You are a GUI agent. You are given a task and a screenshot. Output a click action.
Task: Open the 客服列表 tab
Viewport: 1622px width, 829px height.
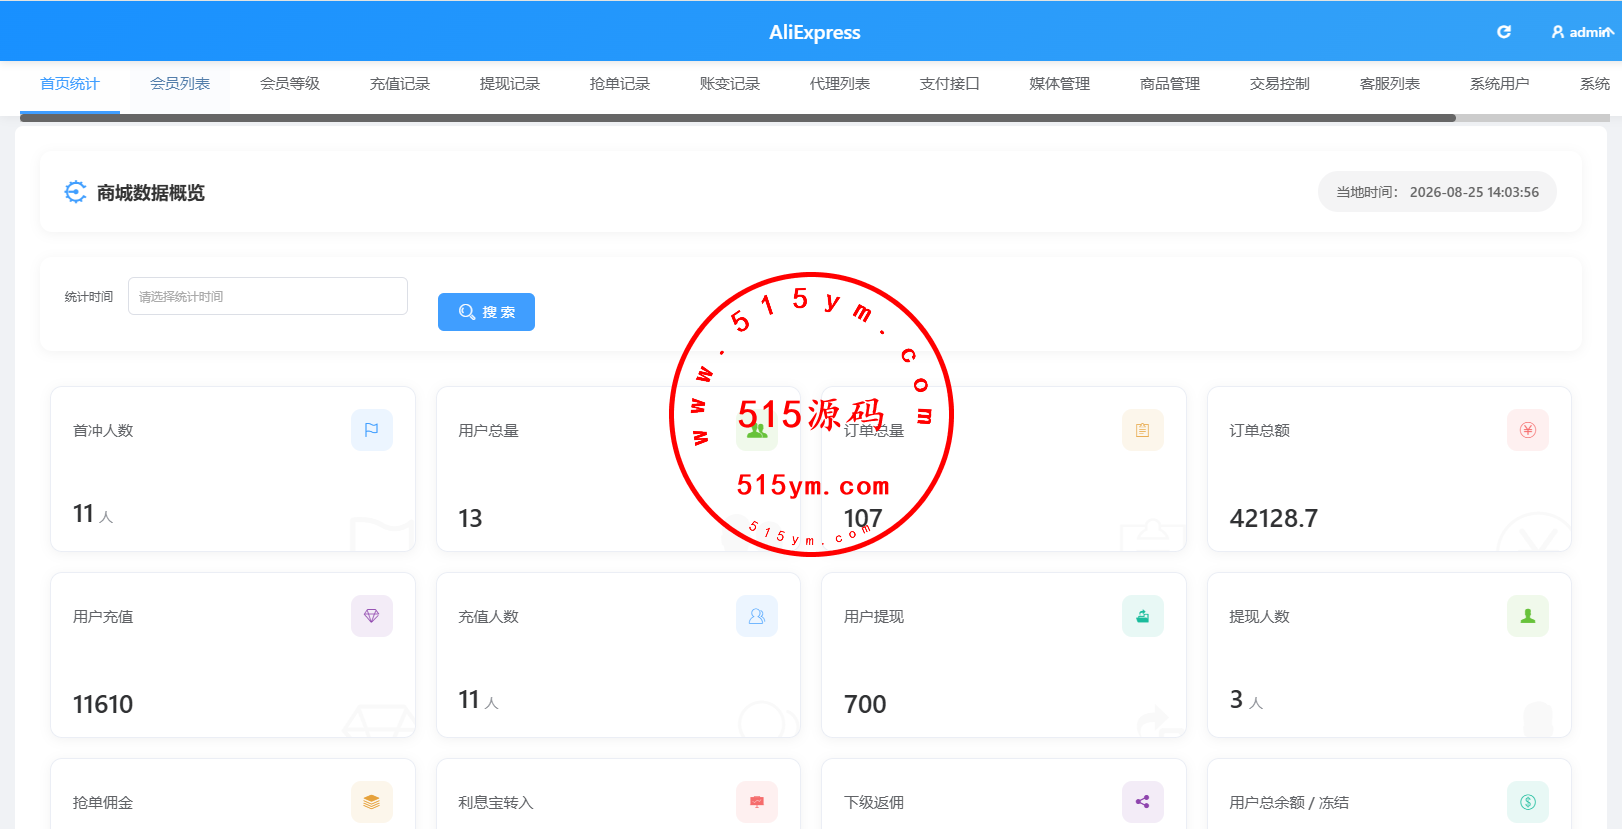(x=1390, y=84)
